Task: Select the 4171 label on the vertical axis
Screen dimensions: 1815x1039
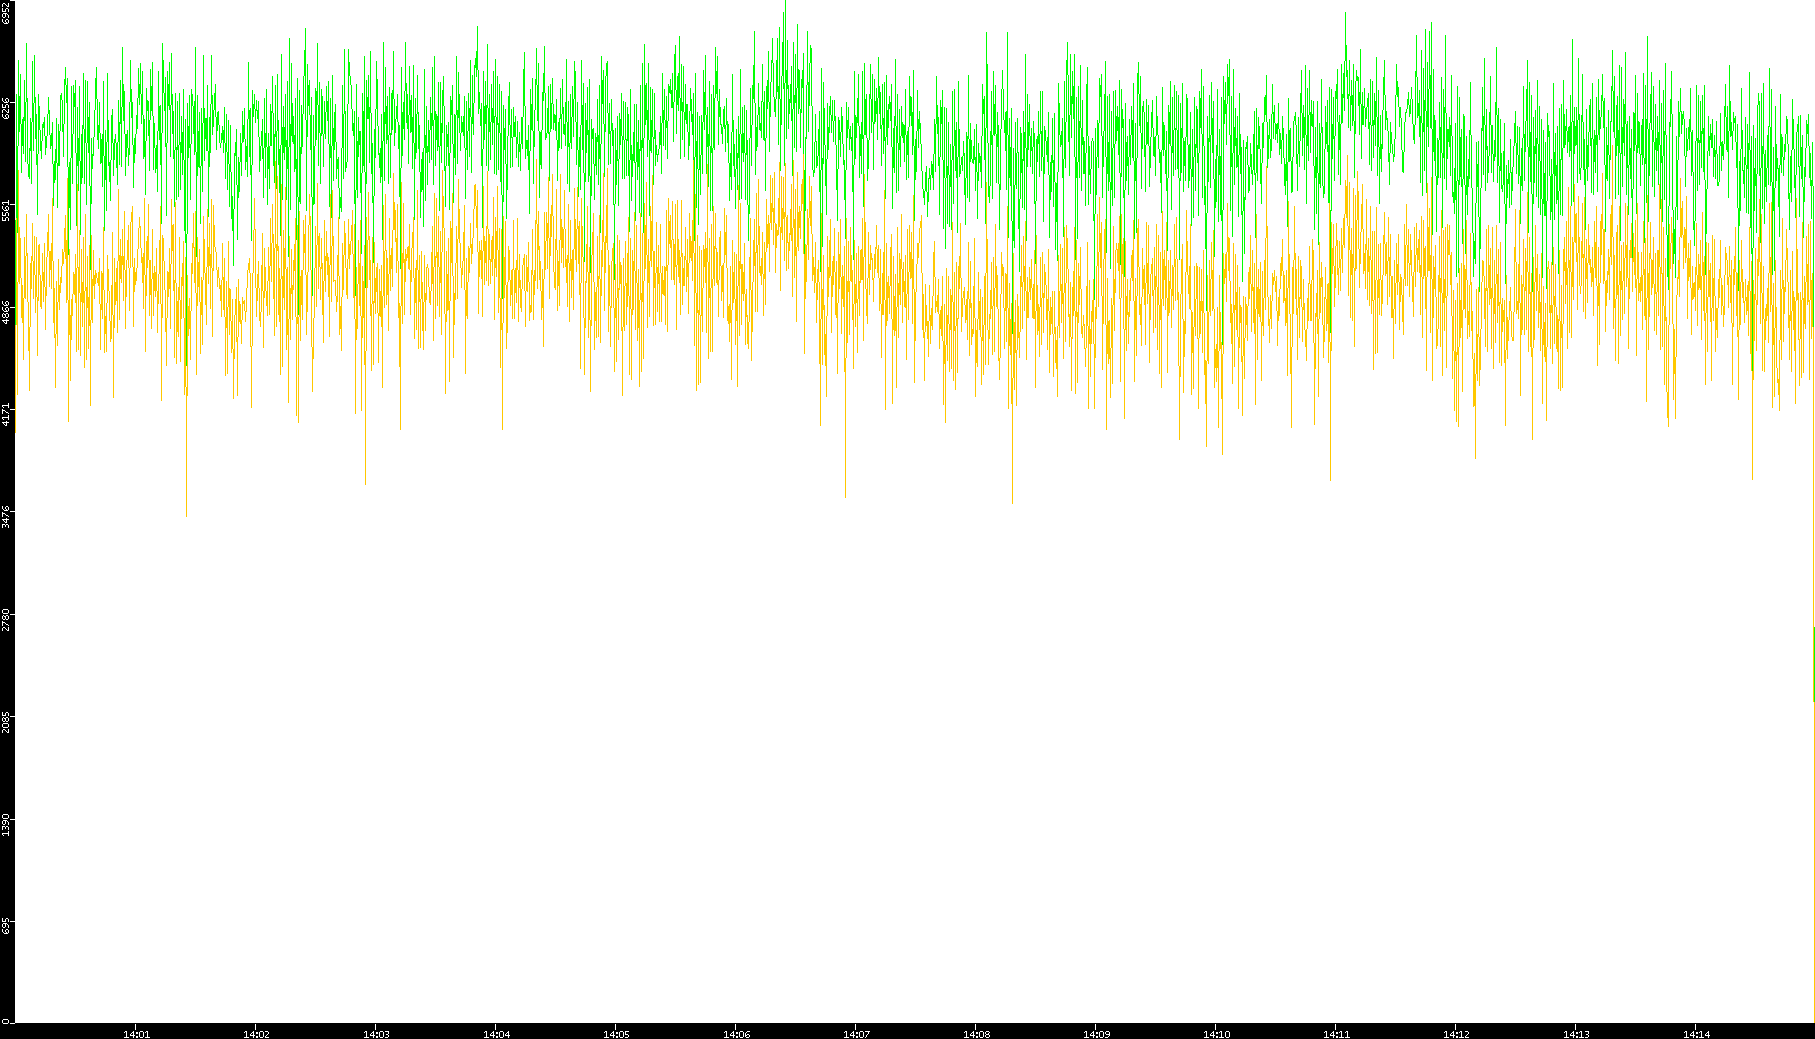Action: click(x=7, y=414)
